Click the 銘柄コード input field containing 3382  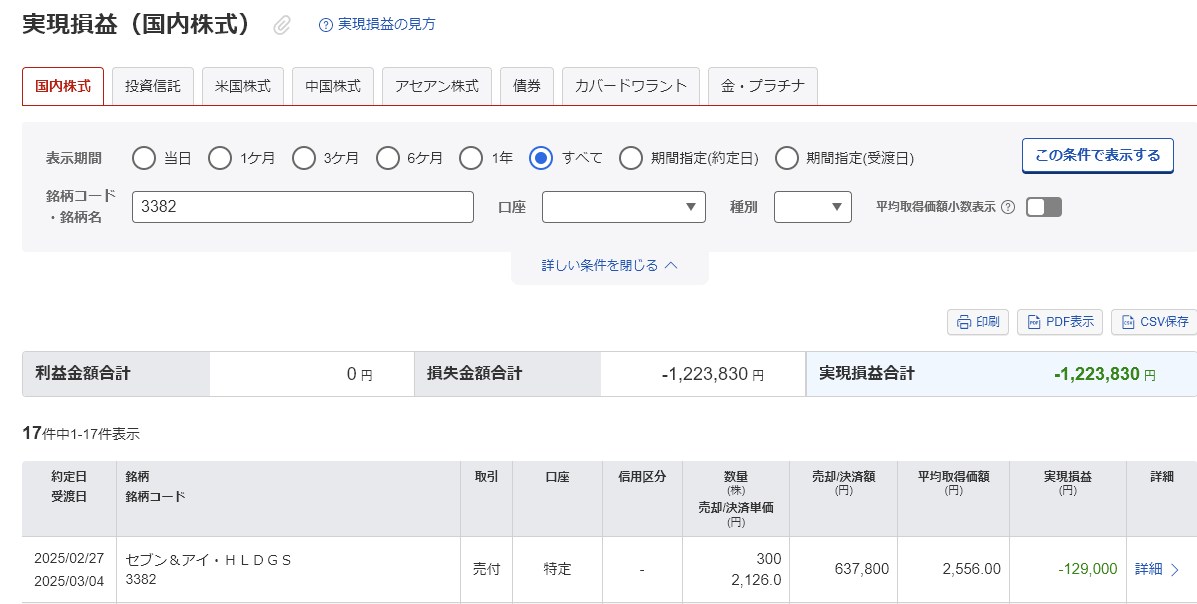(x=302, y=207)
